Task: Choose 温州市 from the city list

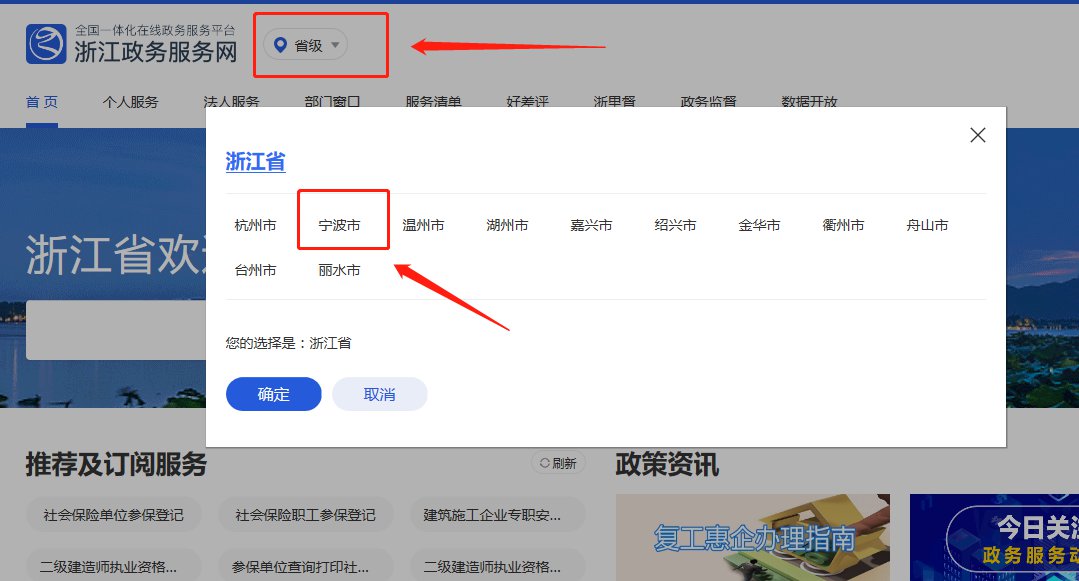Action: coord(423,226)
